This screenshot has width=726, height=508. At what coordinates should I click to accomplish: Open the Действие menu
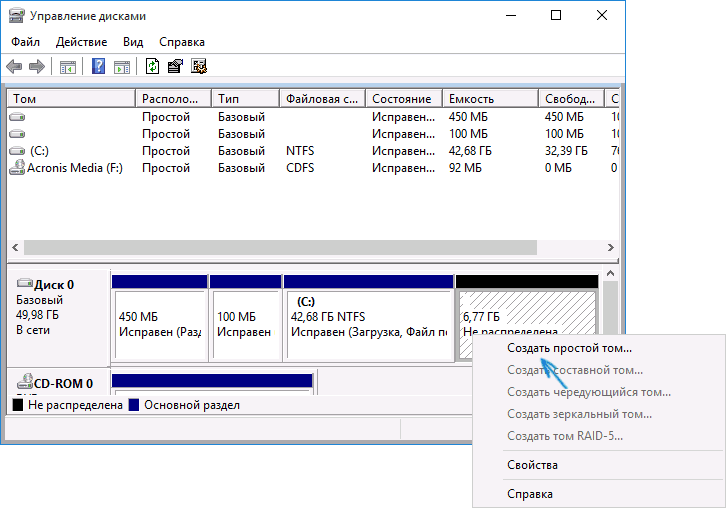(x=81, y=42)
